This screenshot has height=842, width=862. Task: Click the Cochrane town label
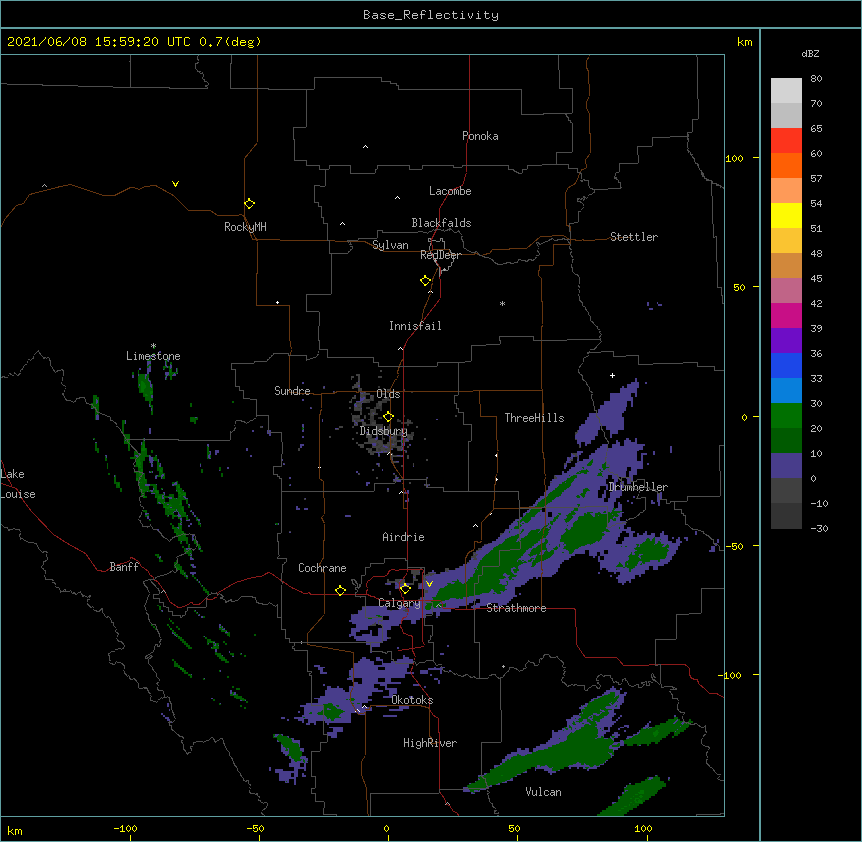(322, 568)
